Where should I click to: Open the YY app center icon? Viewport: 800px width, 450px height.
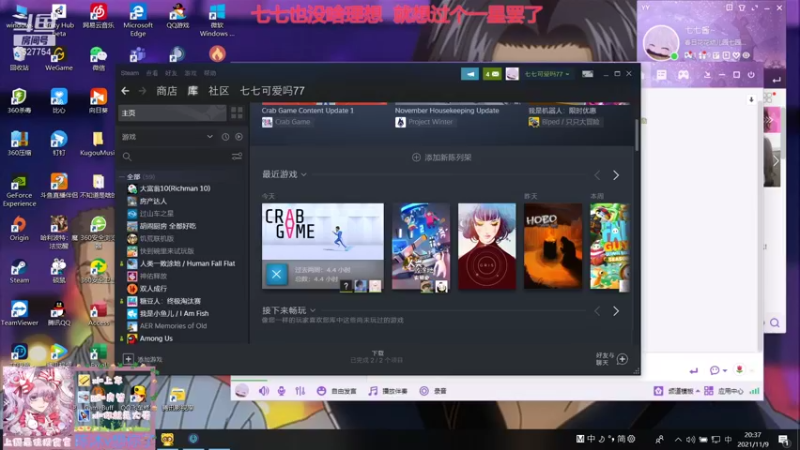[x=709, y=391]
